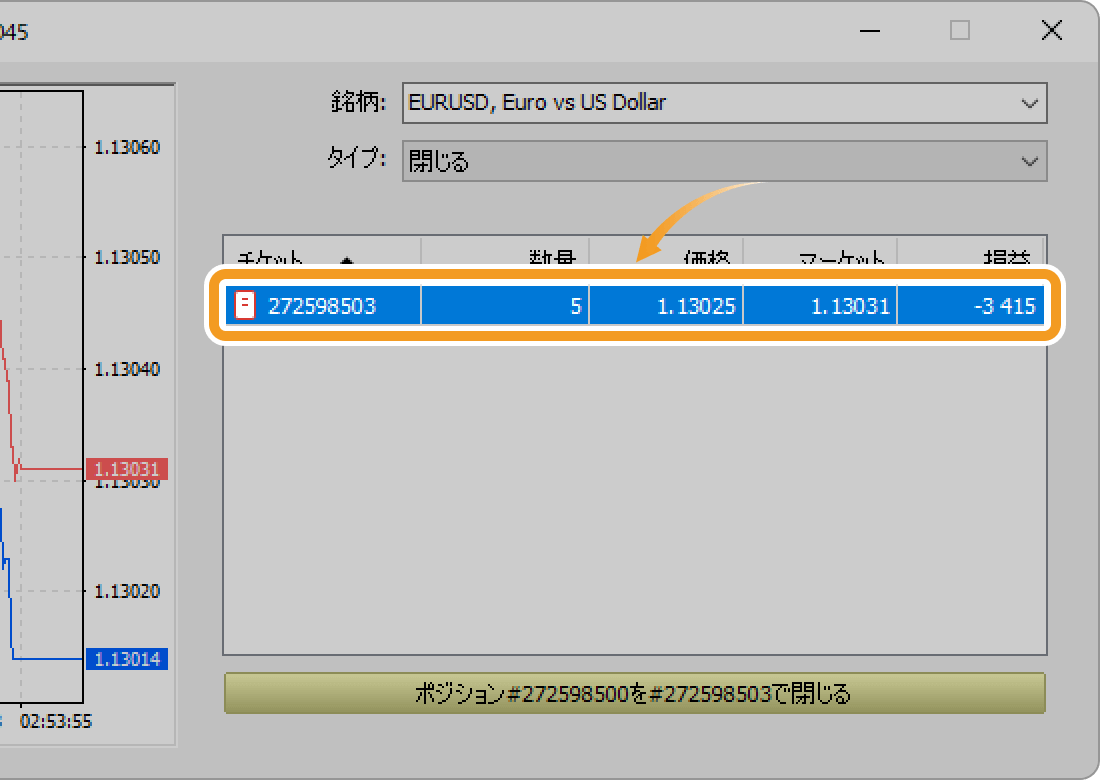Click the sell position icon beside ticket 272598503
Image resolution: width=1100 pixels, height=780 pixels.
(x=245, y=306)
